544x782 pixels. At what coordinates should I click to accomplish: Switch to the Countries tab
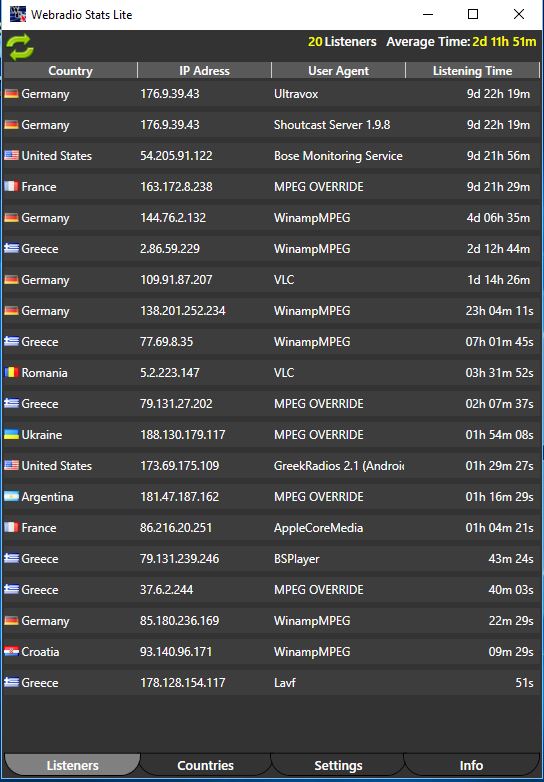(205, 765)
